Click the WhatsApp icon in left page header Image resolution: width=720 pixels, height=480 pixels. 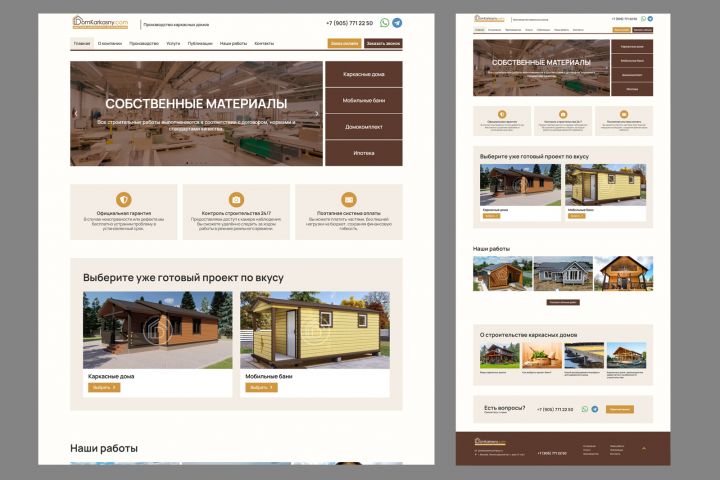coord(384,23)
